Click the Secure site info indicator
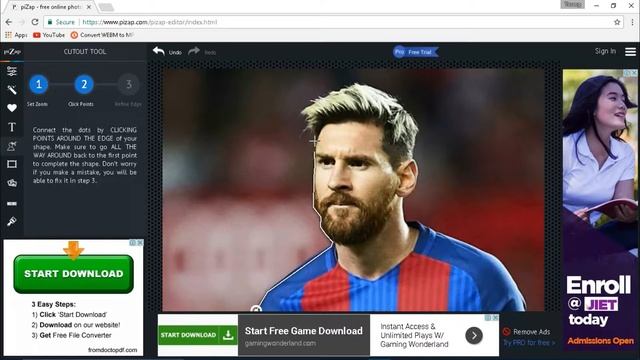Screen dimensions: 640x360 [61, 22]
